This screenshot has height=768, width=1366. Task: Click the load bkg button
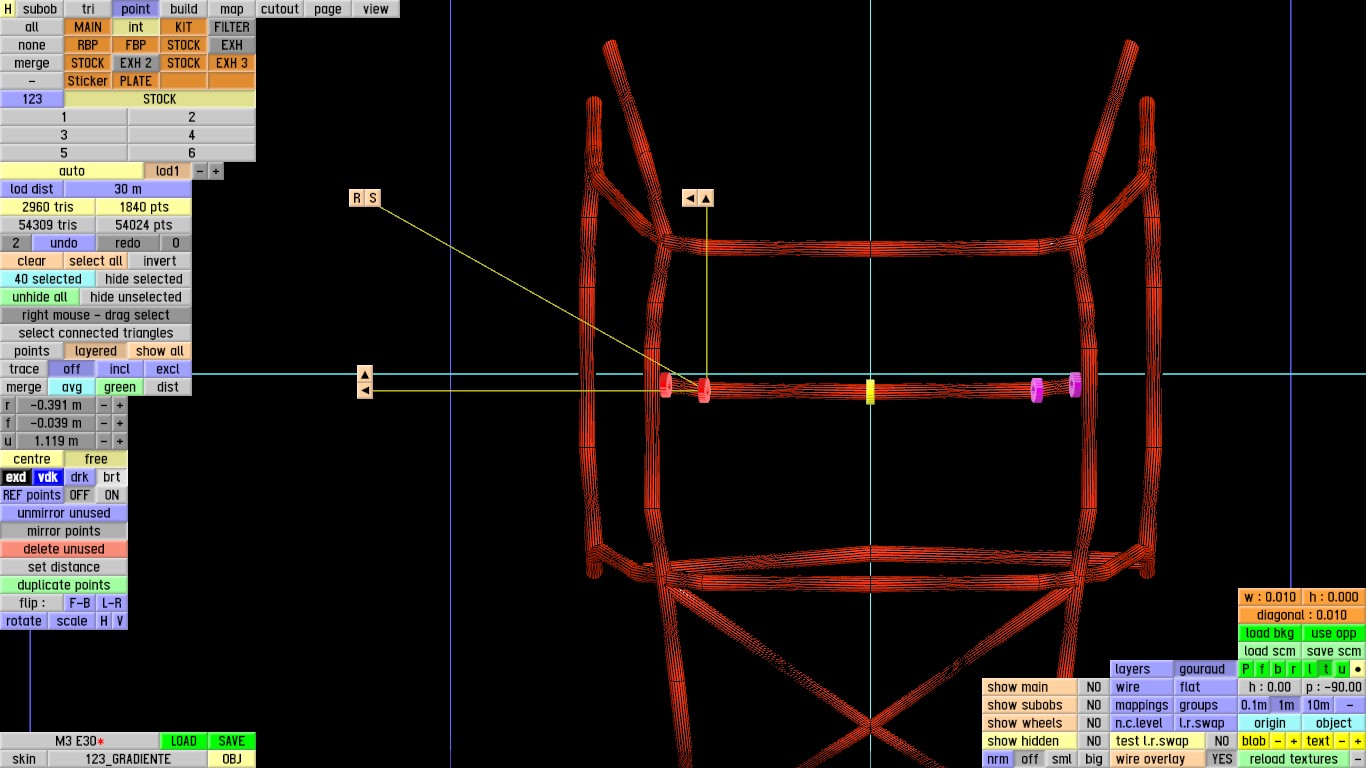[1270, 633]
